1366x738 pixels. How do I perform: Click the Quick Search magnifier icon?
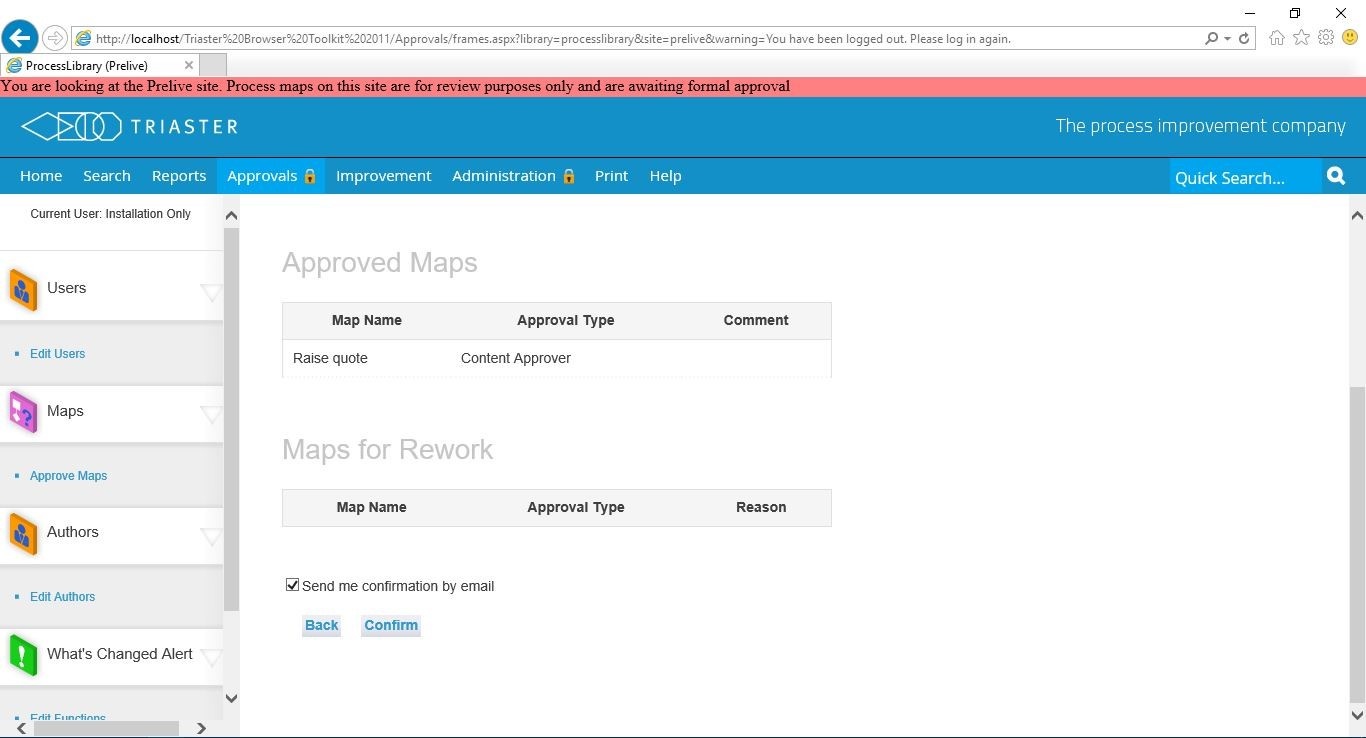point(1337,175)
